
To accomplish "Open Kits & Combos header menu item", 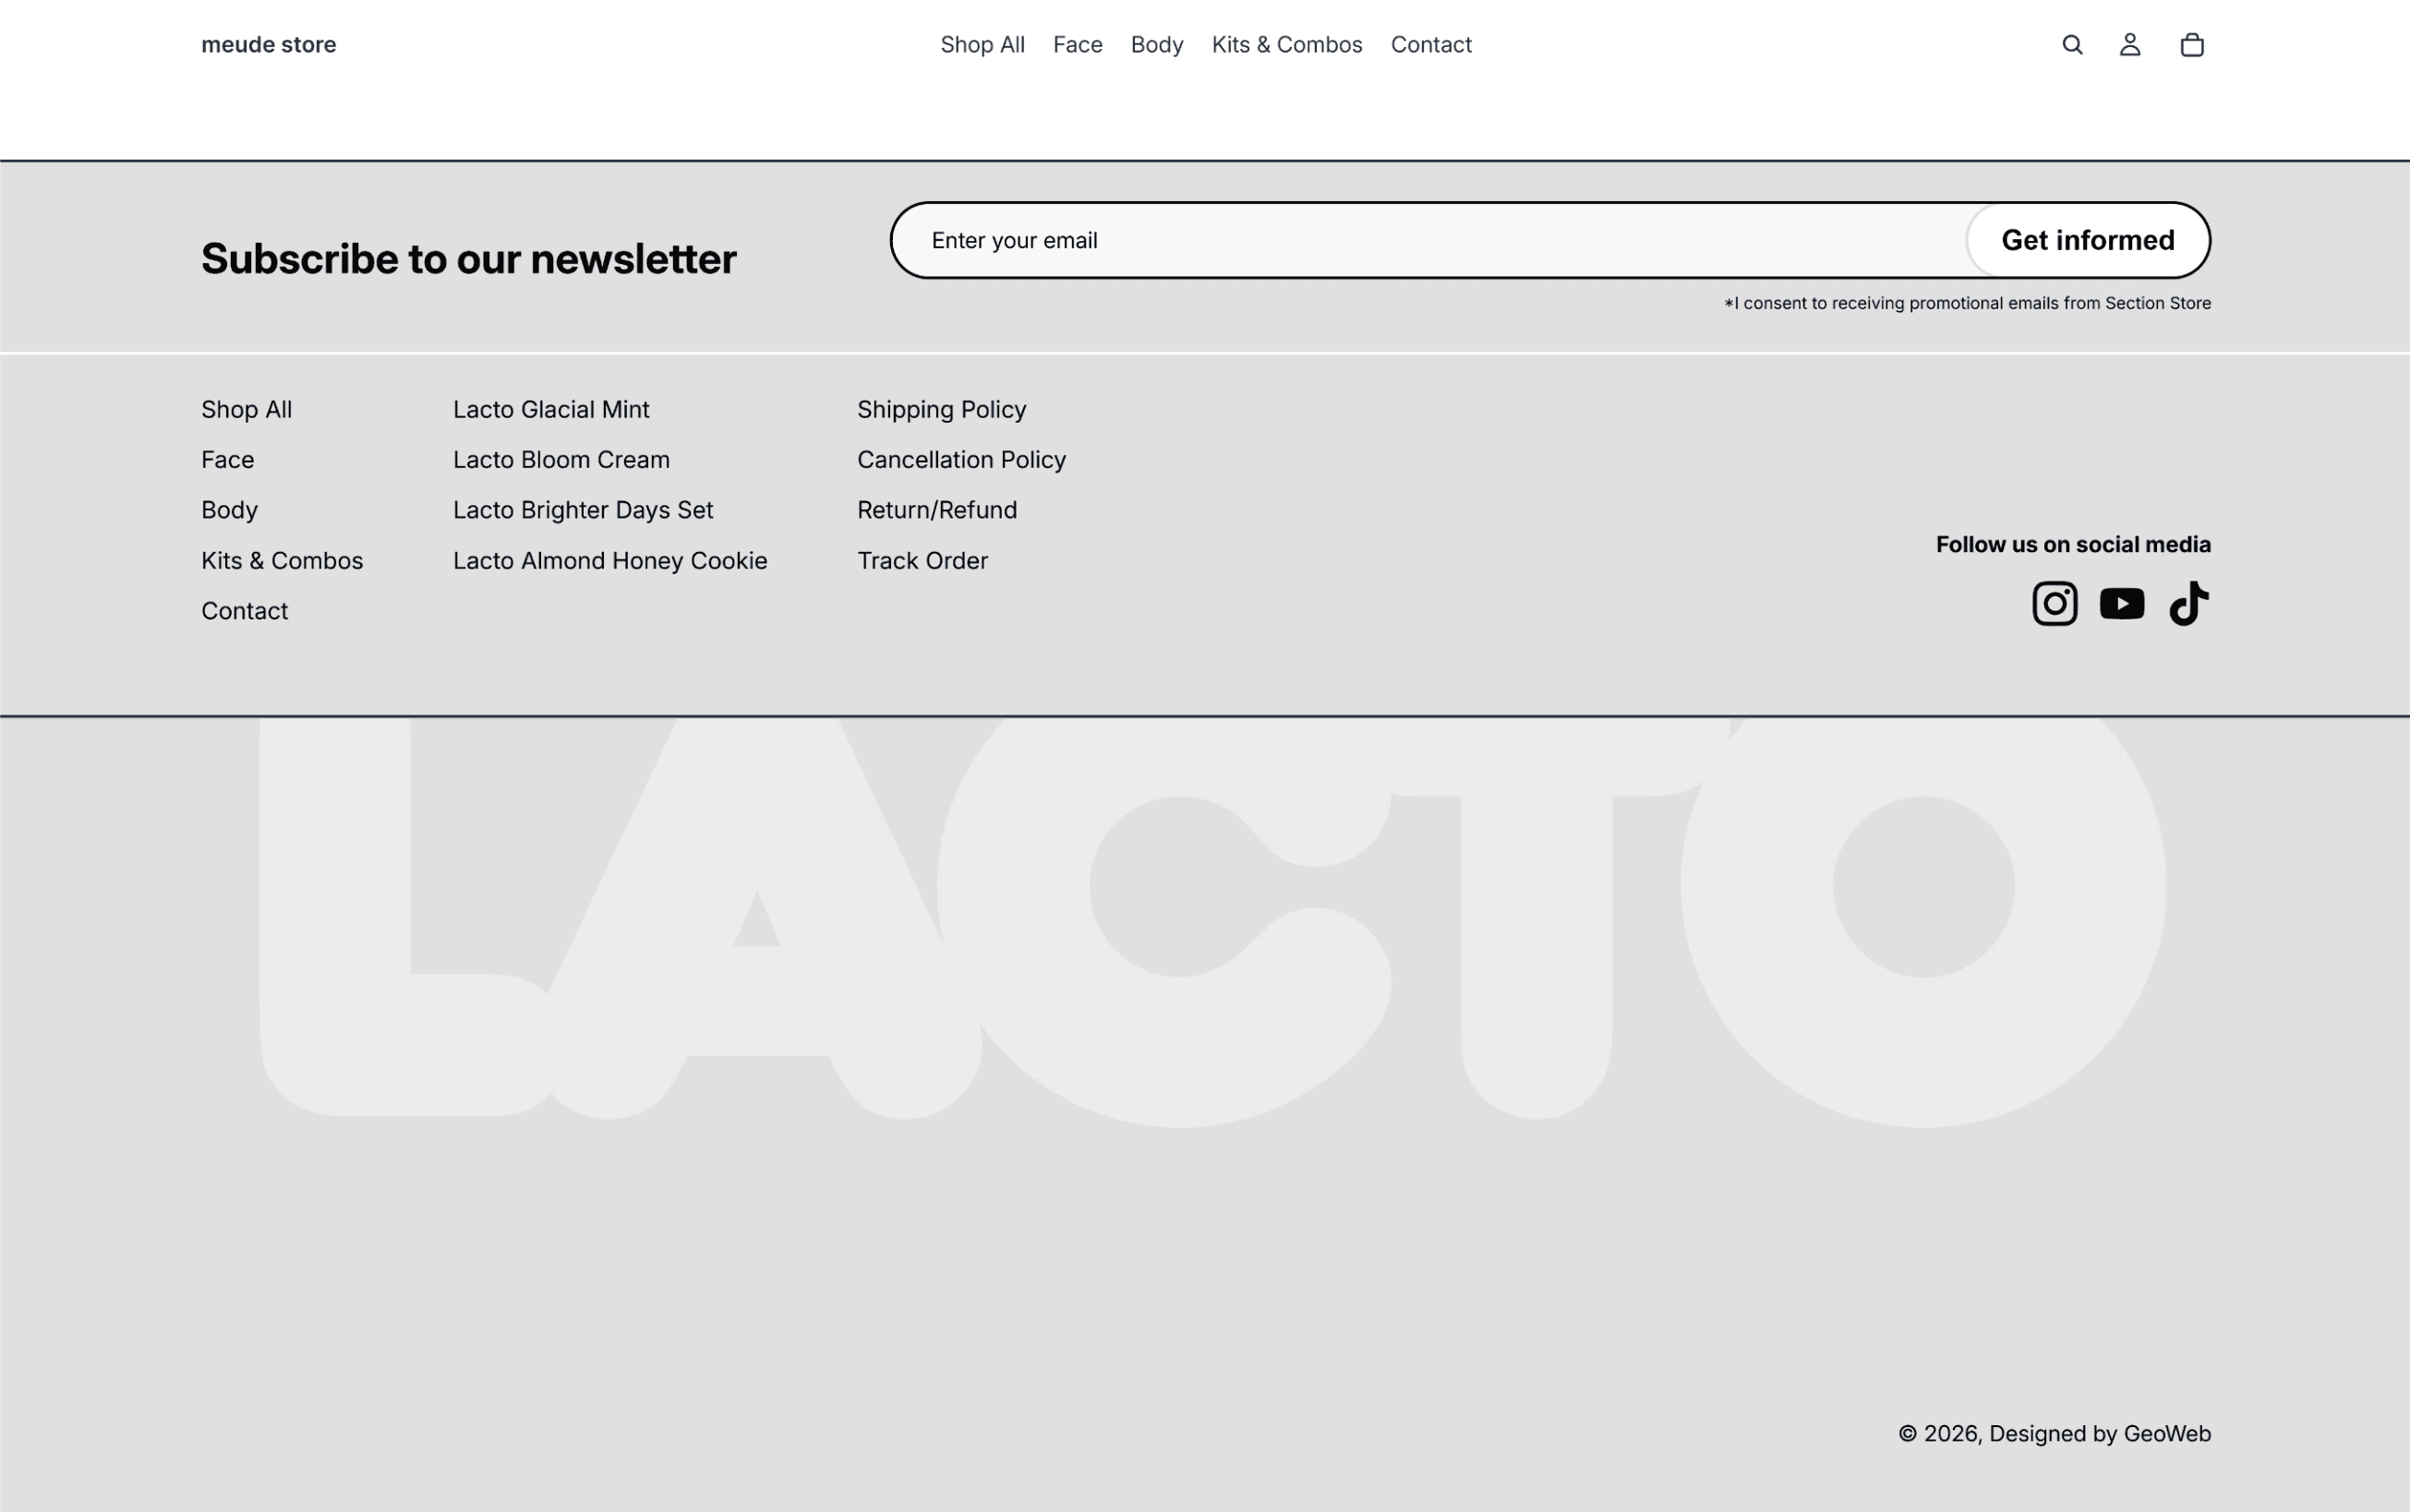I will point(1287,45).
